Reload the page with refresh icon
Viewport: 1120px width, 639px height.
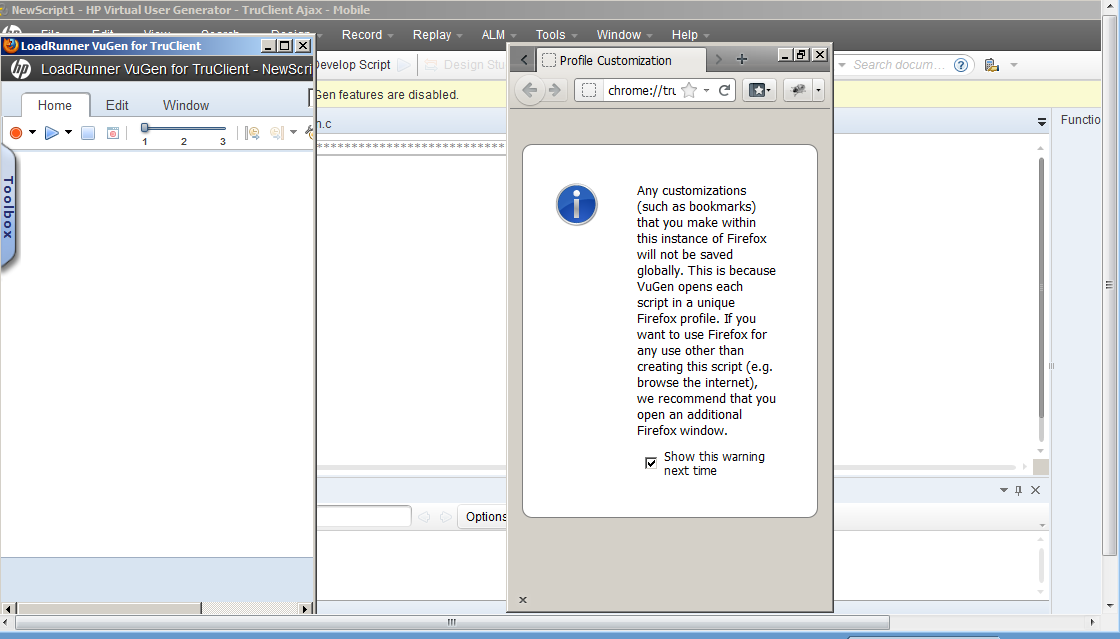click(x=724, y=90)
